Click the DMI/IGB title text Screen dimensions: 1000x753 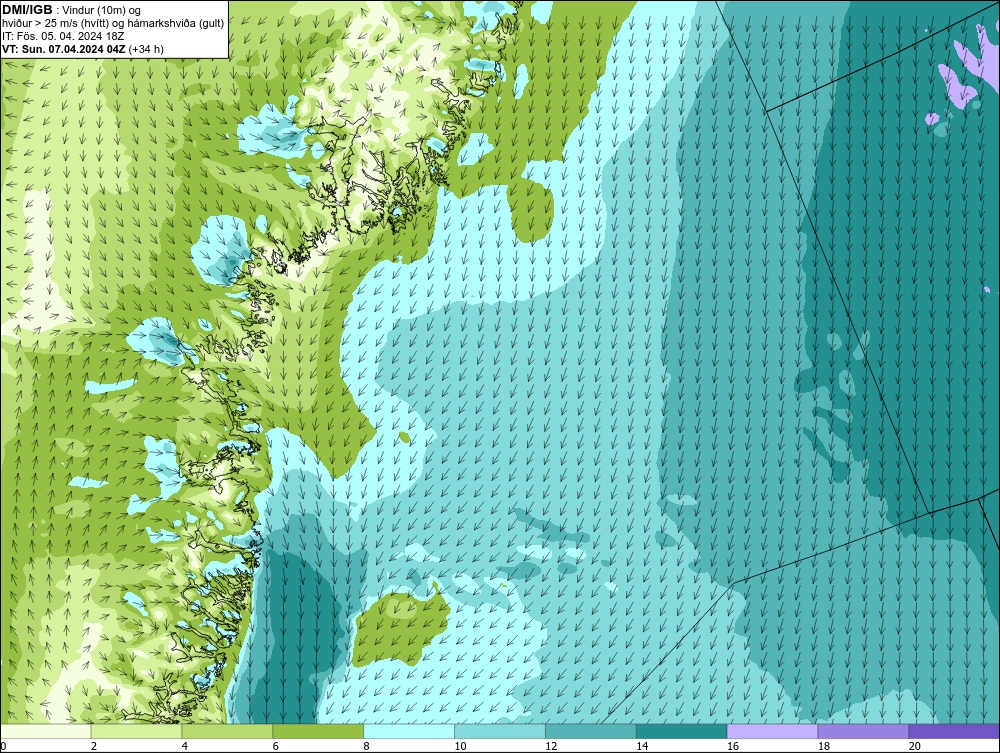(27, 10)
